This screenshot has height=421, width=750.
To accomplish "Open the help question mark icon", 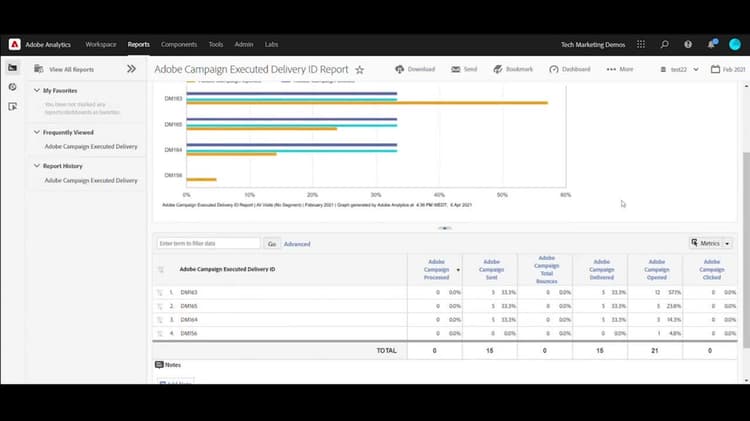I will tap(688, 44).
